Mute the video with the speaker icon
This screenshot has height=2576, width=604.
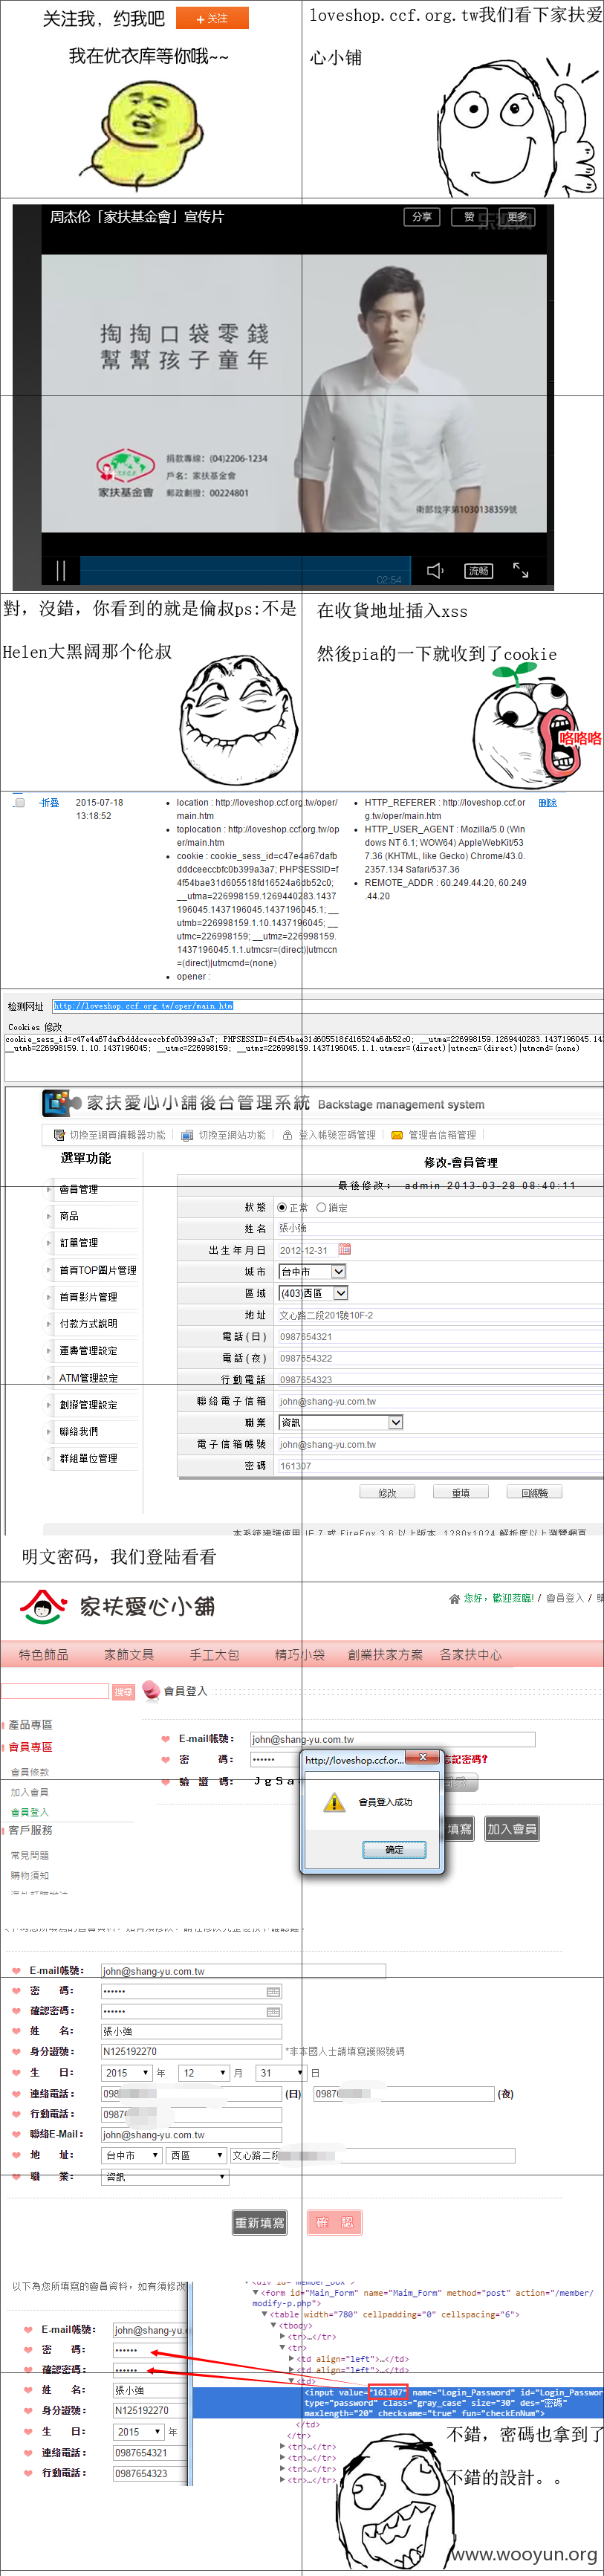coord(435,570)
